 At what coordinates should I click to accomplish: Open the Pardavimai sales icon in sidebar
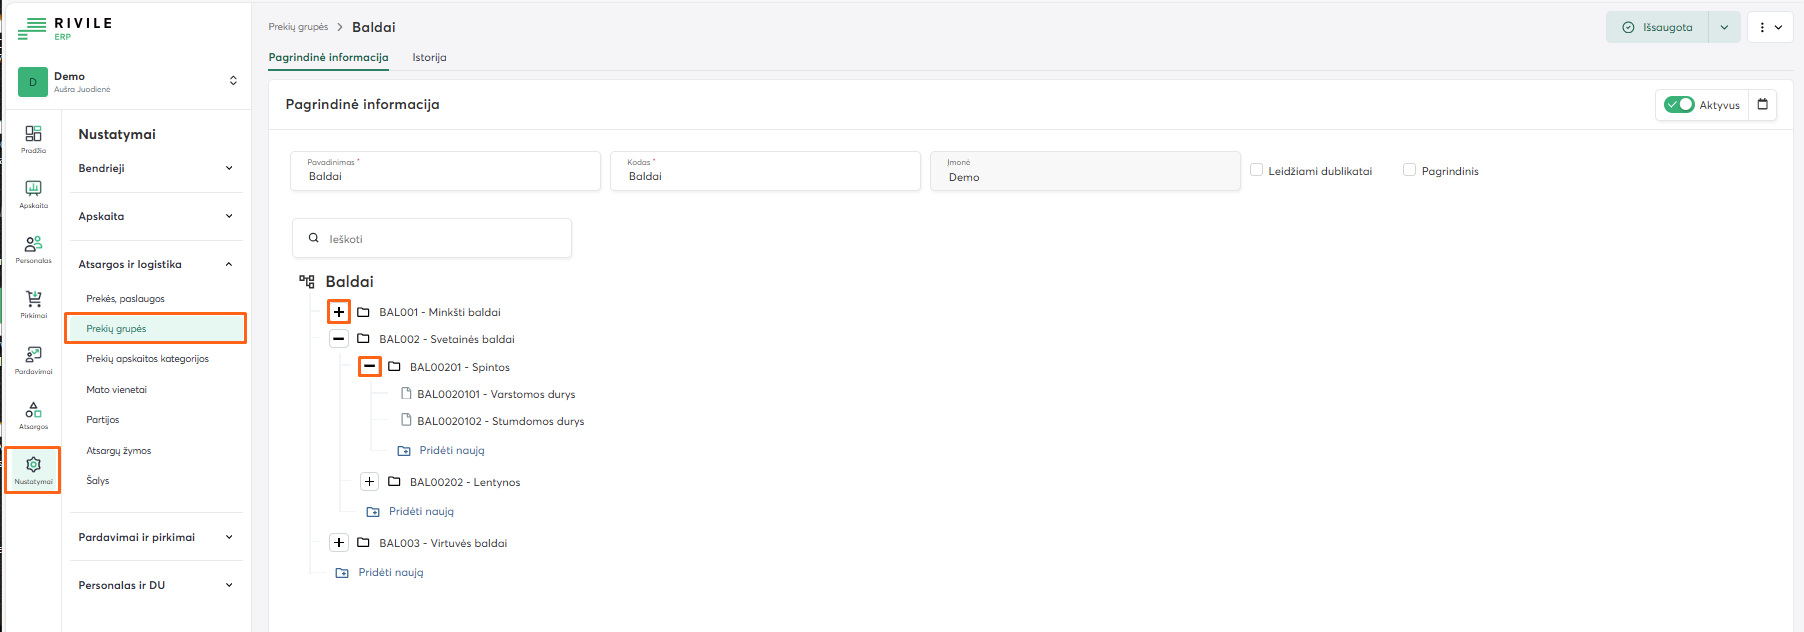click(33, 359)
